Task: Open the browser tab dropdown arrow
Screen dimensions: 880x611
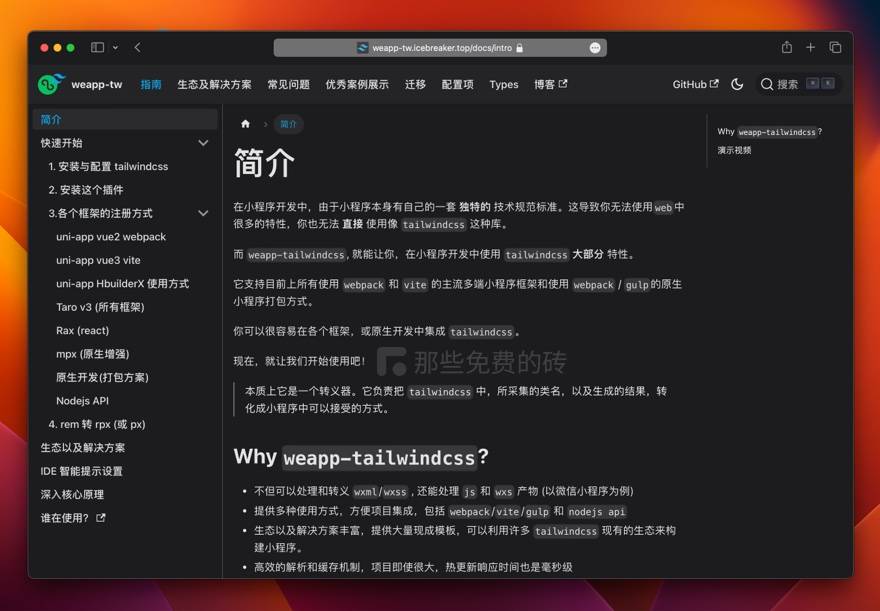Action: pos(113,47)
